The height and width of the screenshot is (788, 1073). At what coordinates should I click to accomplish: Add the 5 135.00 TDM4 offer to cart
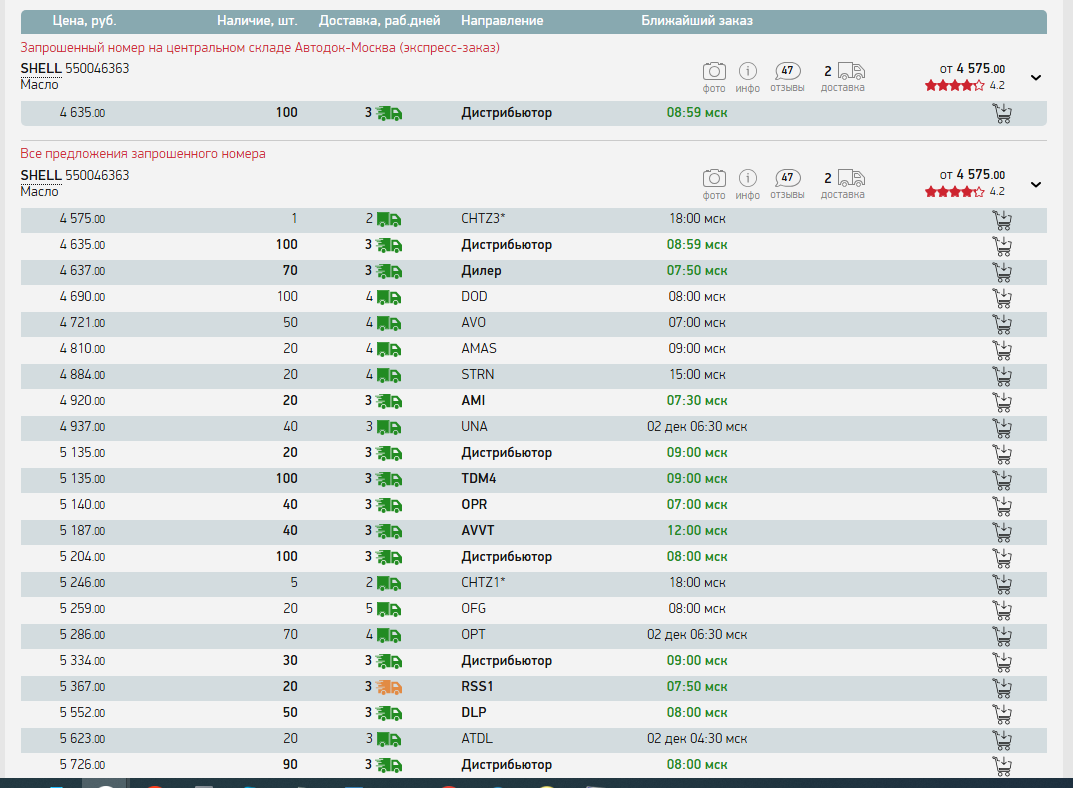[1002, 480]
